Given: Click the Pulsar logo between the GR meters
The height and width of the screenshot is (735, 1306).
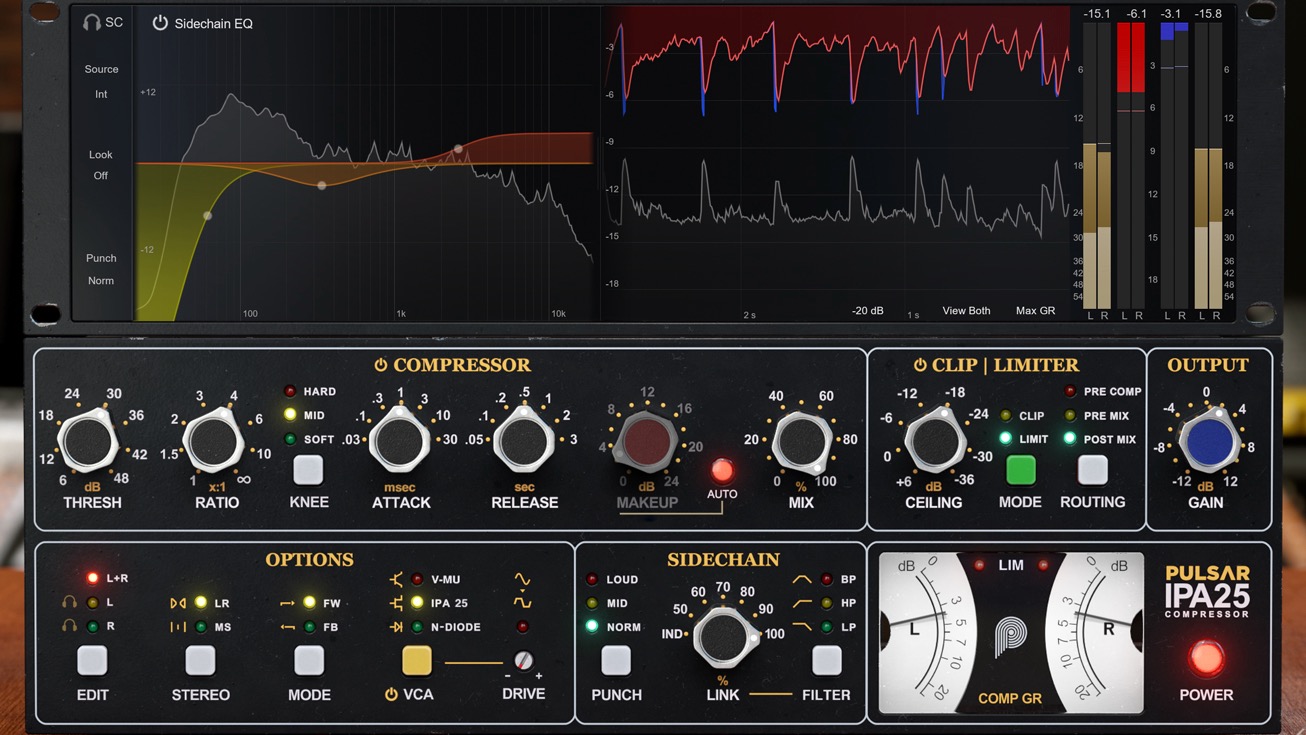Looking at the screenshot, I should 1011,636.
